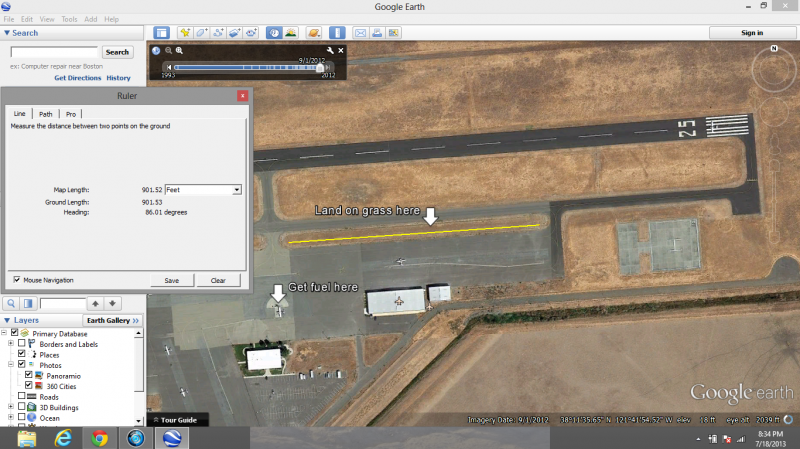Hide the sidebar using toolbar icon

161,33
